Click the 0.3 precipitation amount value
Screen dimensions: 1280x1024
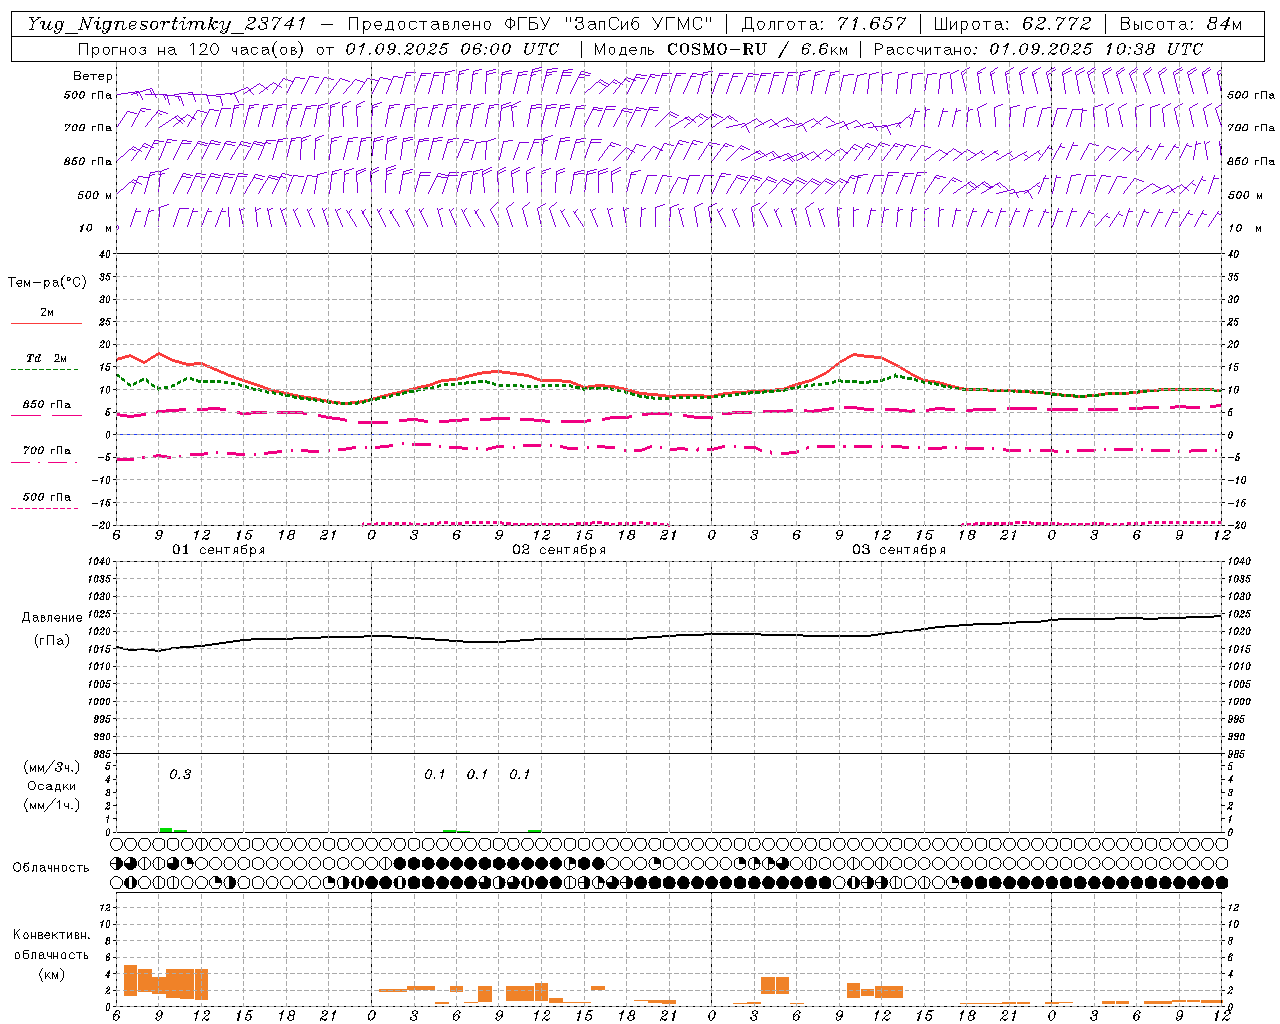[x=180, y=774]
